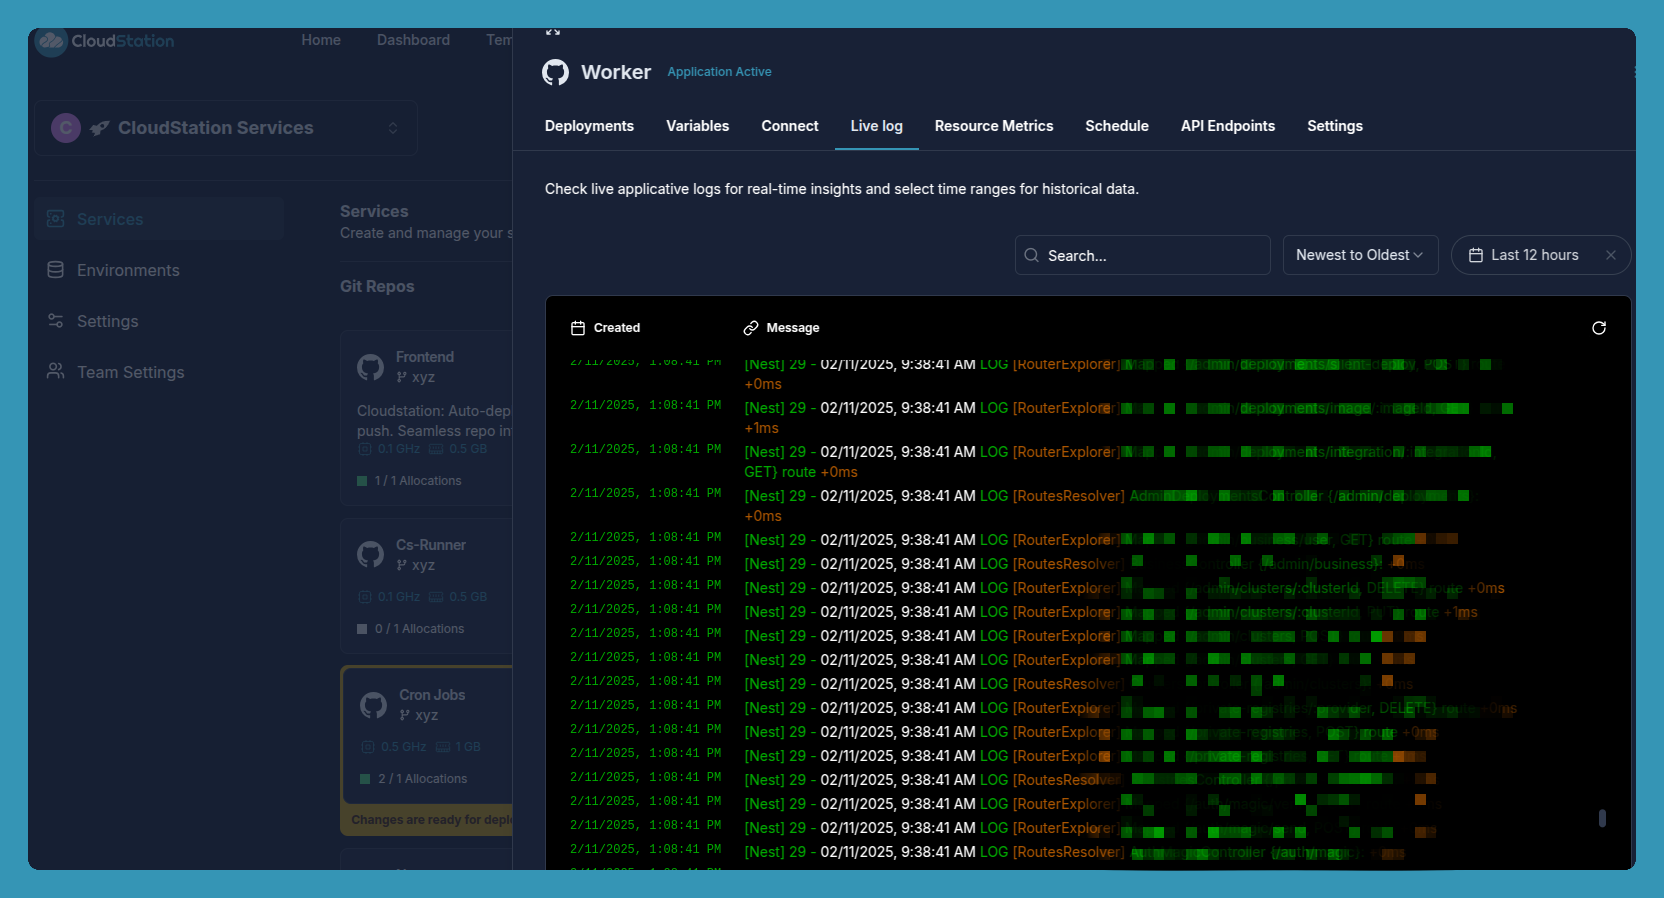
Task: Click the Frontend card GitHub icon
Action: tap(371, 367)
